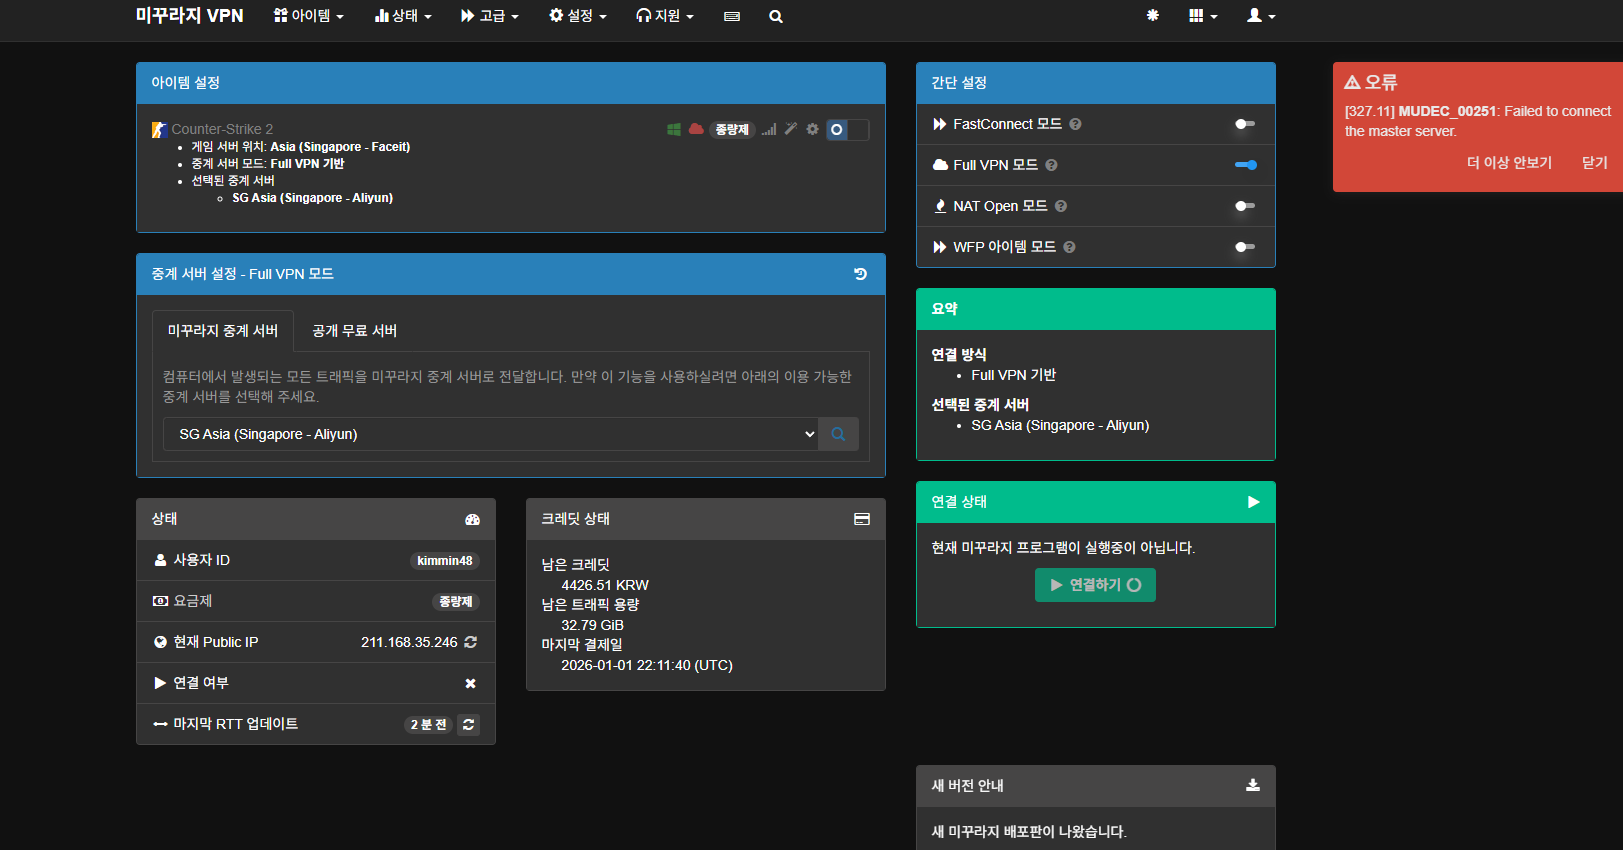Click the search button beside relay server select
This screenshot has width=1623, height=850.
pyautogui.click(x=838, y=434)
